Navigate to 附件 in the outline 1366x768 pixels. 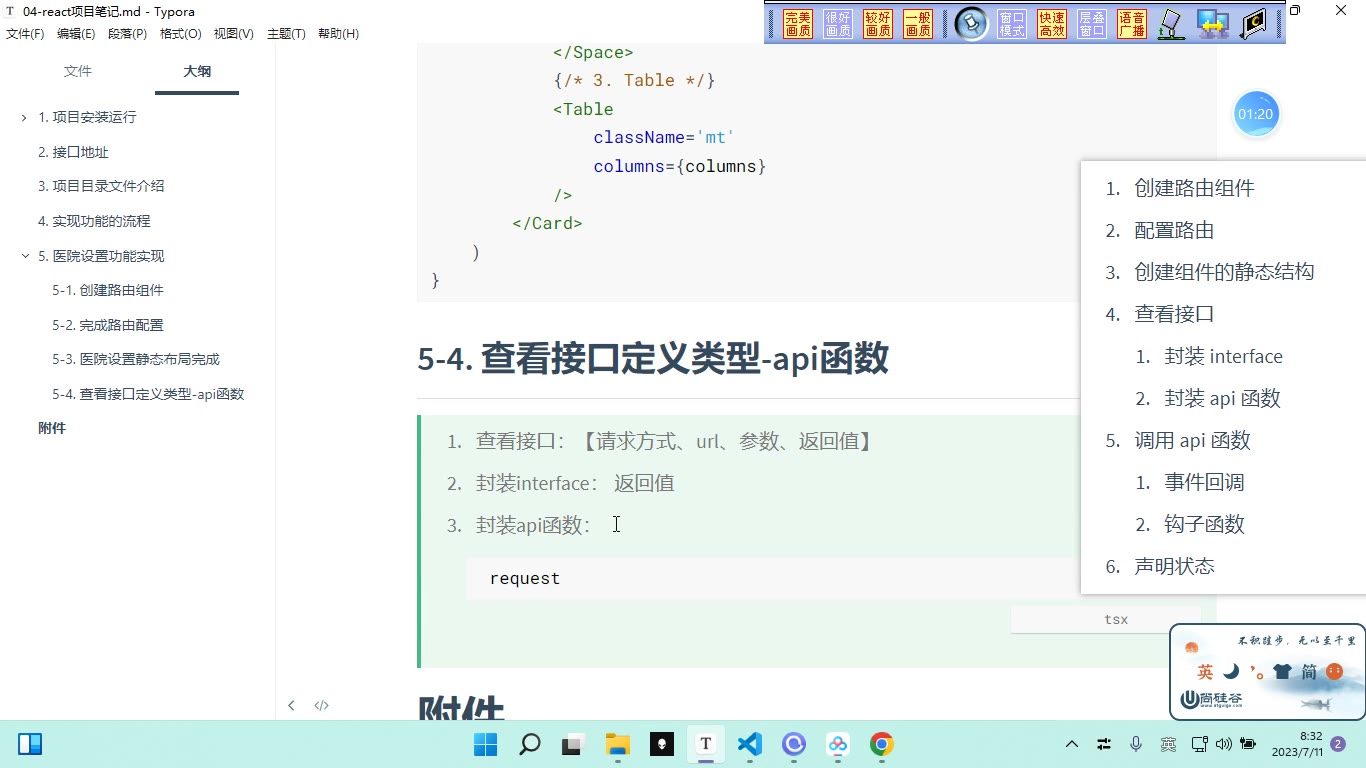pyautogui.click(x=52, y=428)
